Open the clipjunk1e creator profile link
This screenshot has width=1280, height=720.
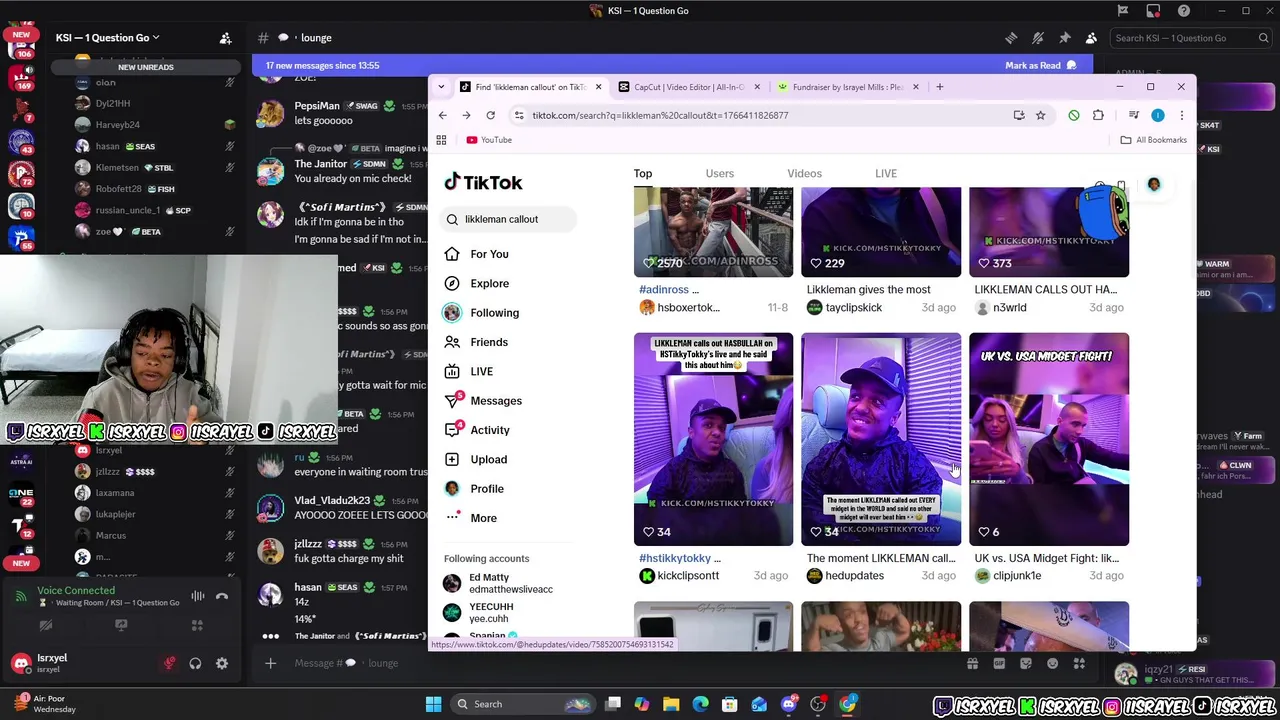click(x=1017, y=576)
